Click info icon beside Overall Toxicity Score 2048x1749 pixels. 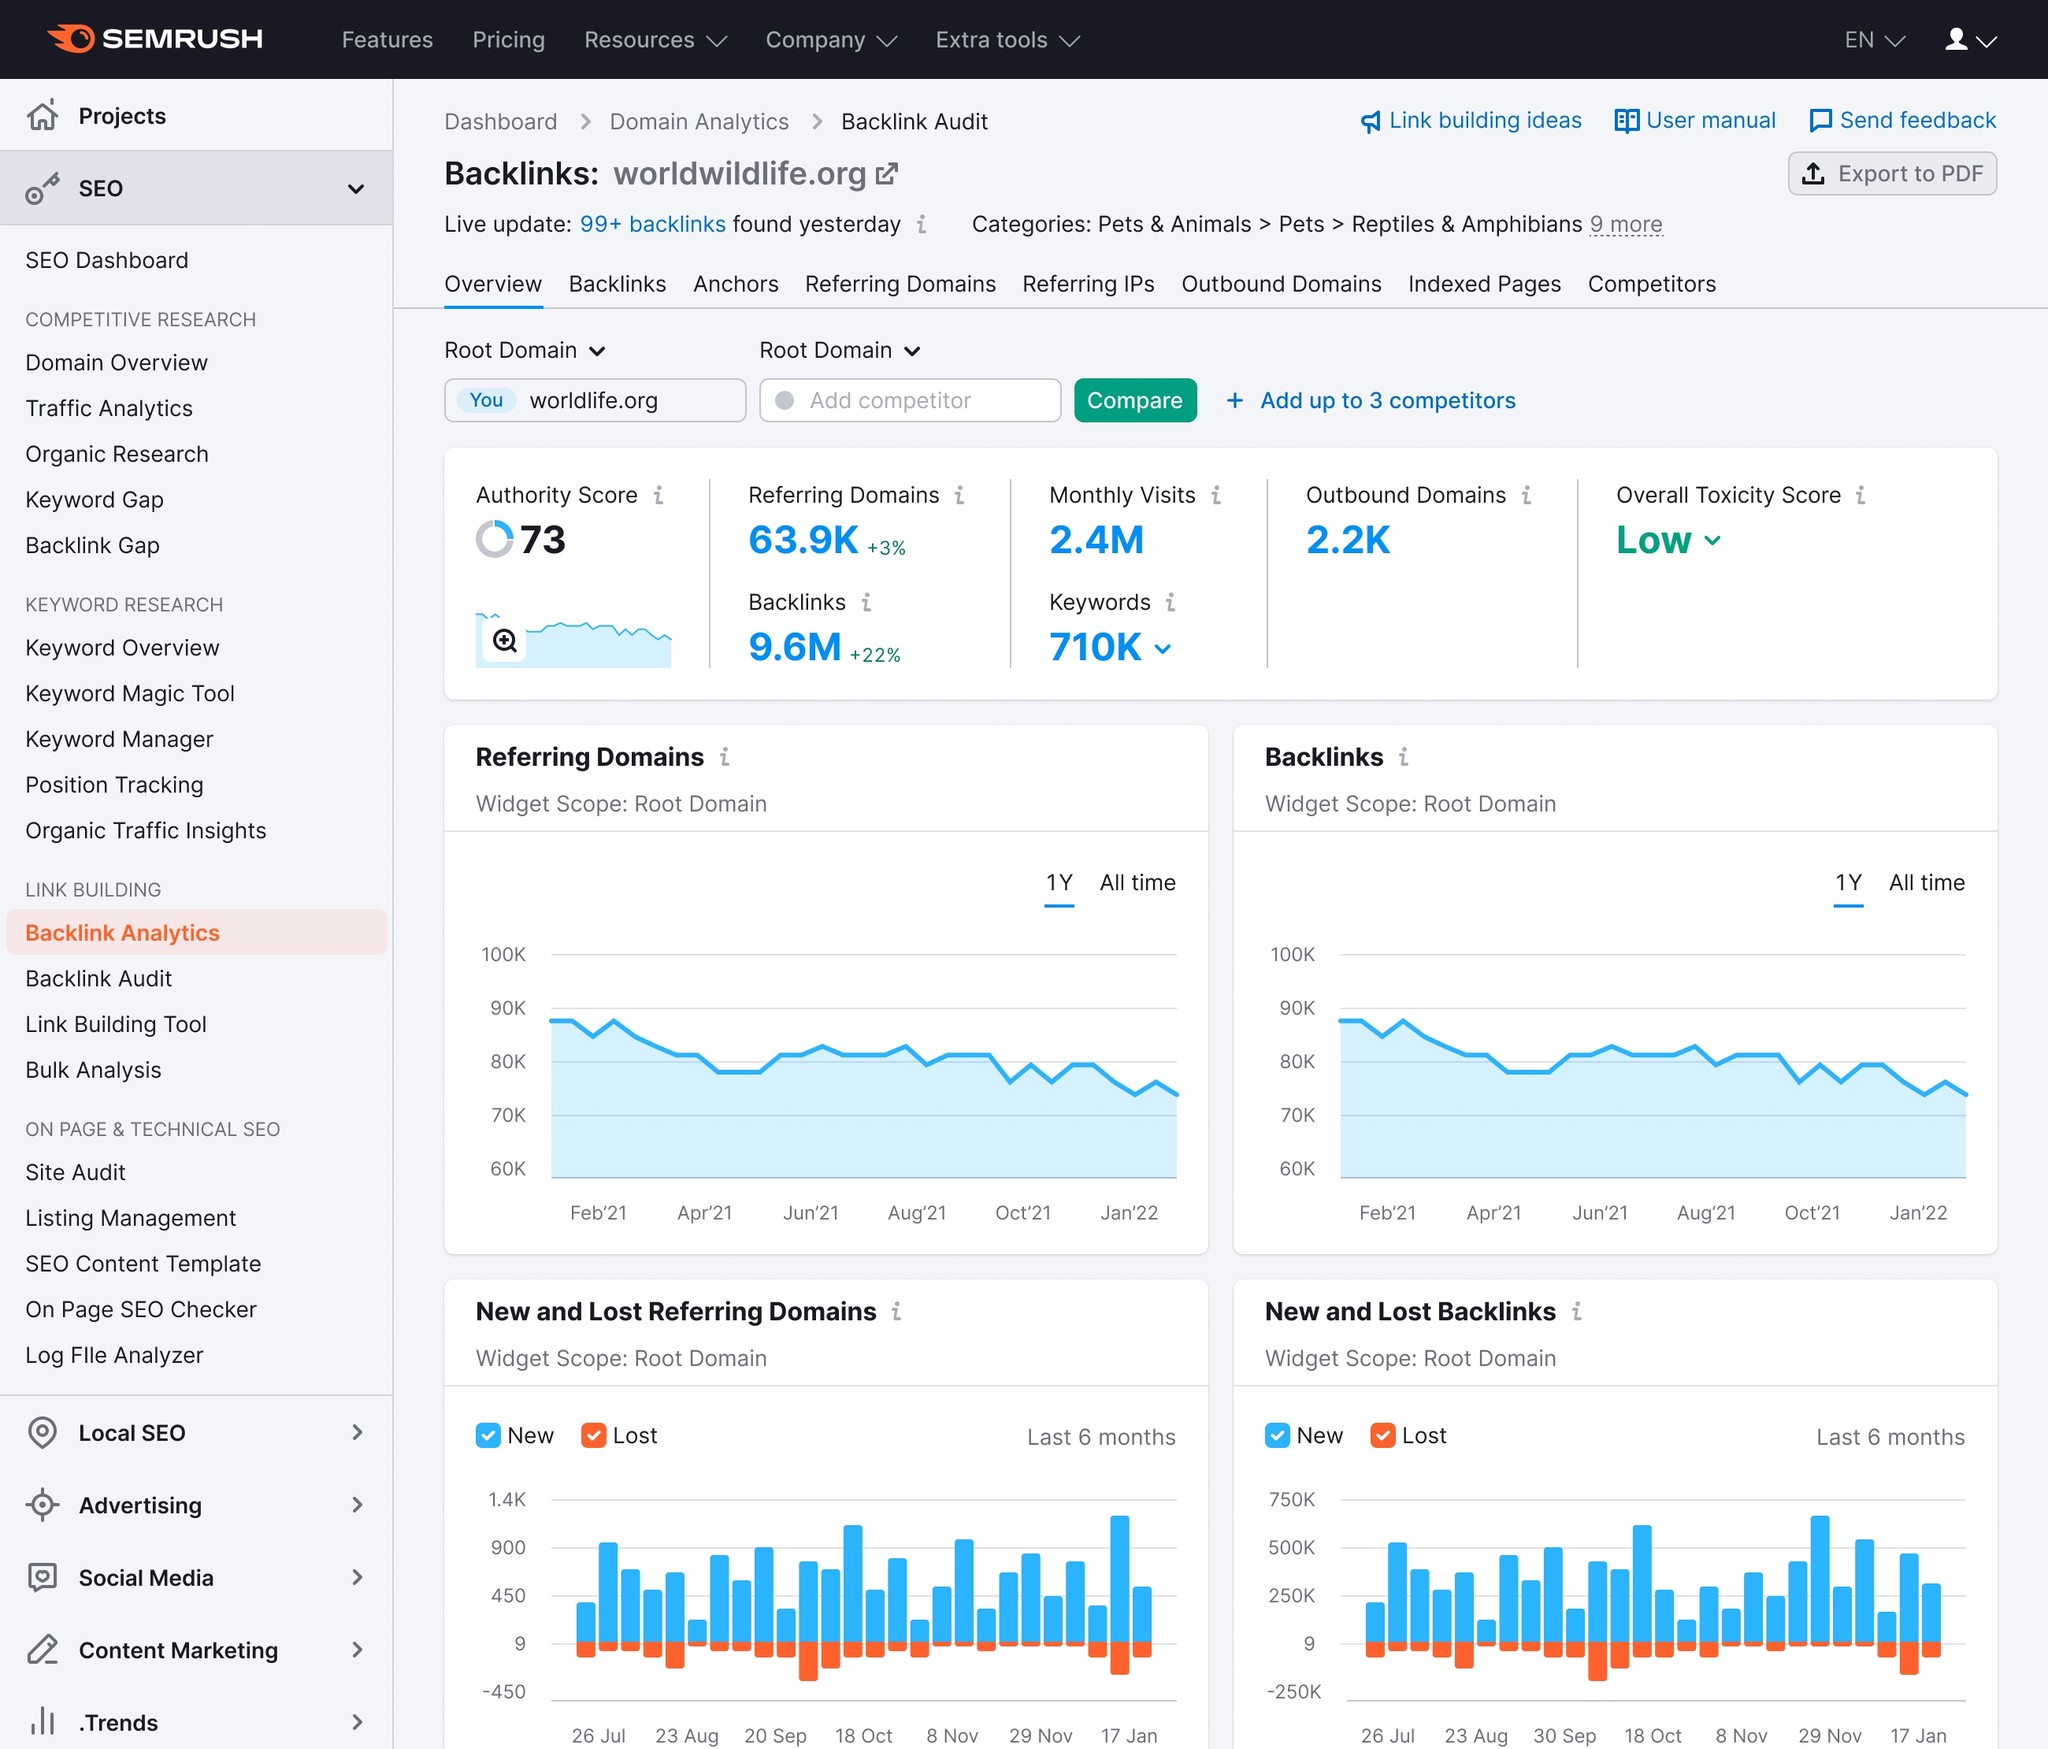1860,495
